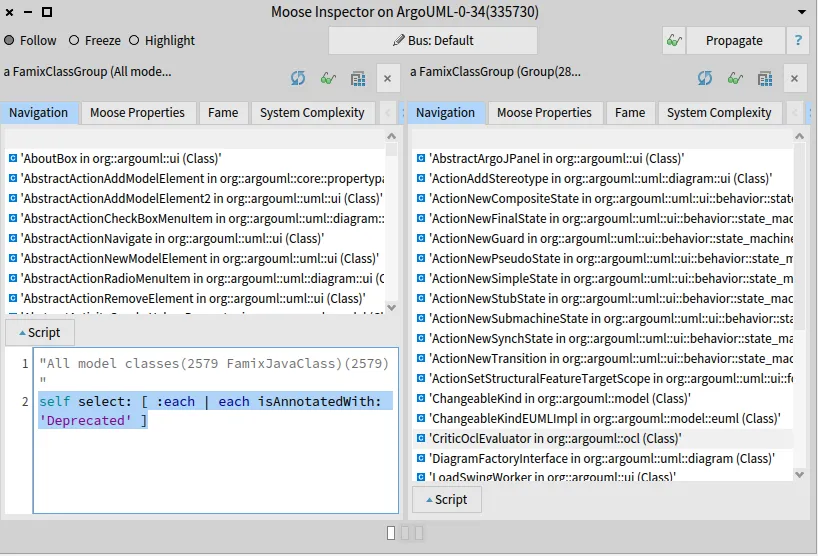Open left pane Fame tab

(x=223, y=113)
